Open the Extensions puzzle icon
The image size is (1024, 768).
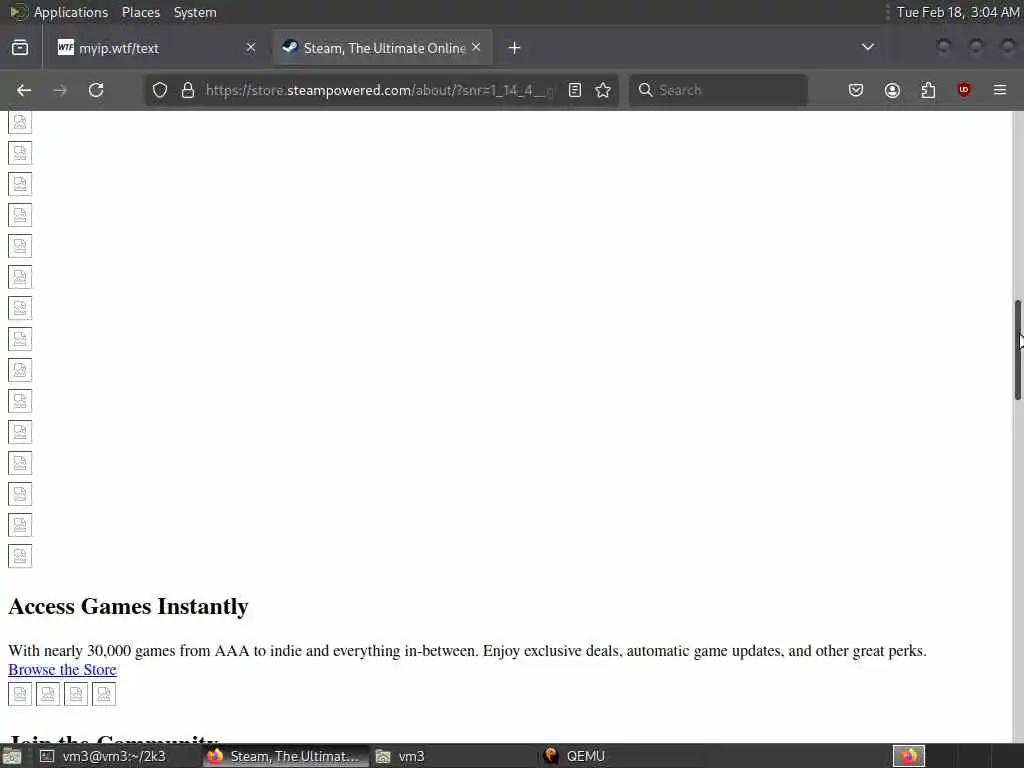coord(928,90)
